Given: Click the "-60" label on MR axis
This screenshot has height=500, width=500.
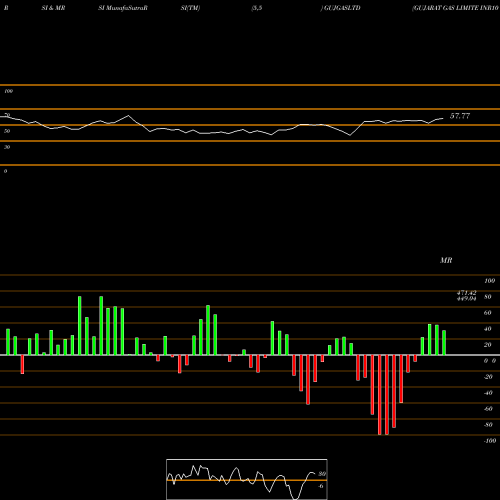Looking at the screenshot, I should [488, 409].
